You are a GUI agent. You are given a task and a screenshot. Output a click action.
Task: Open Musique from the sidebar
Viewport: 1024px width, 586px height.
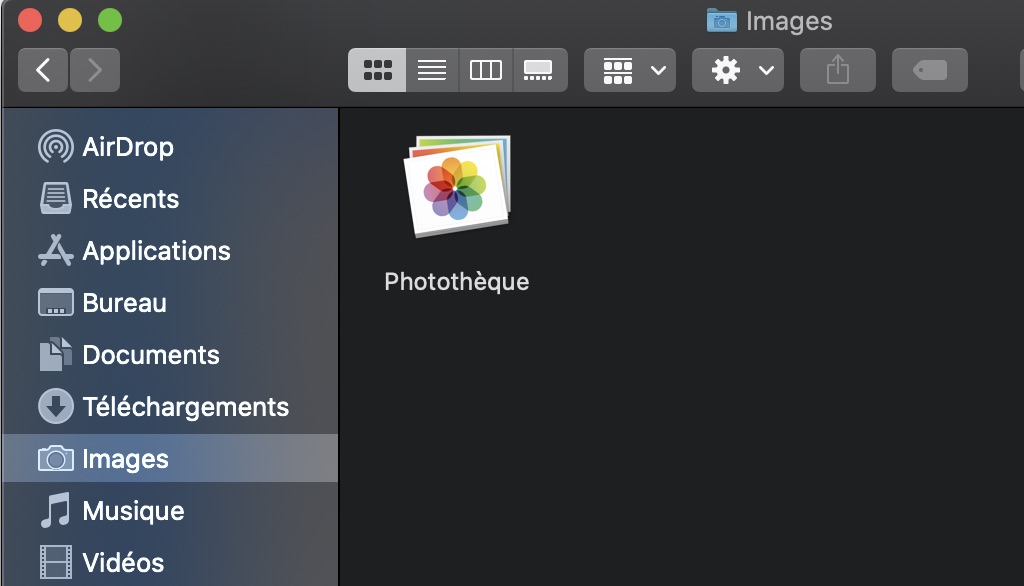[133, 511]
